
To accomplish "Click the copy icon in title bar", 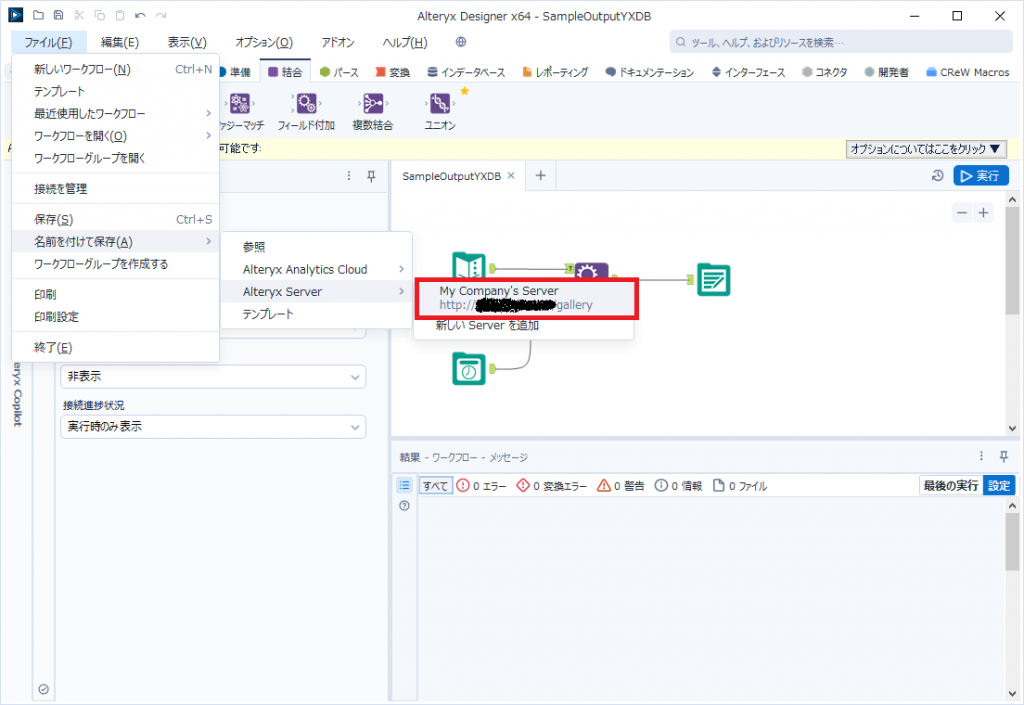I will pos(99,15).
